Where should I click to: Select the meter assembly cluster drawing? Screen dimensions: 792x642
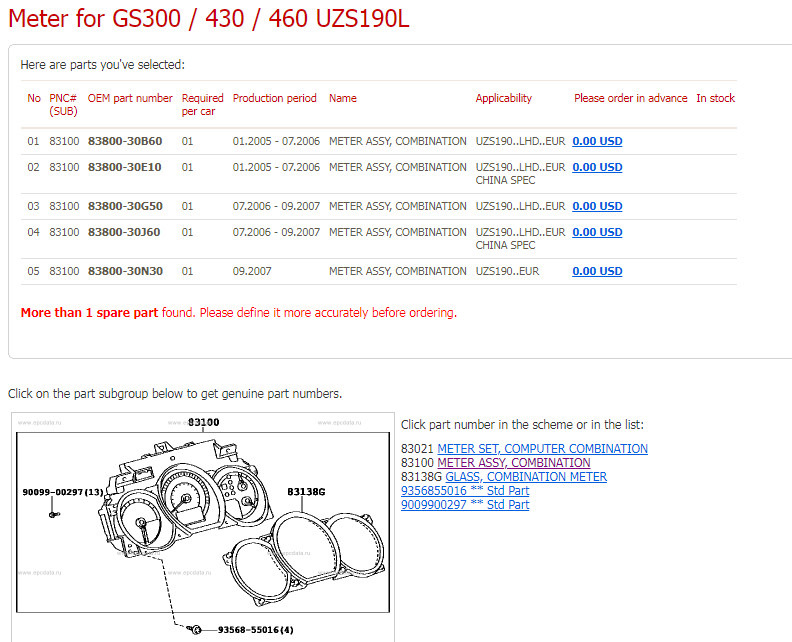pos(184,500)
